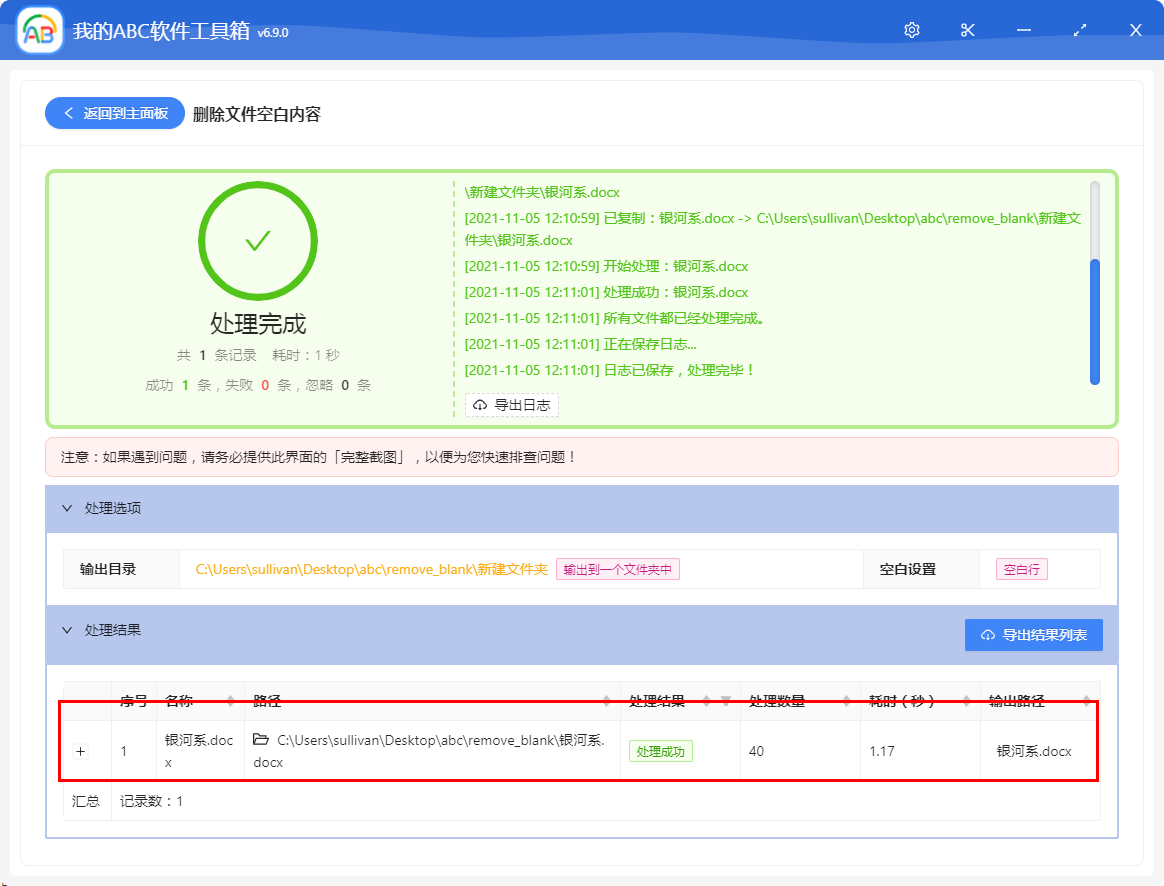Click 导出日志 to export the log
This screenshot has height=886, width=1164.
click(512, 404)
